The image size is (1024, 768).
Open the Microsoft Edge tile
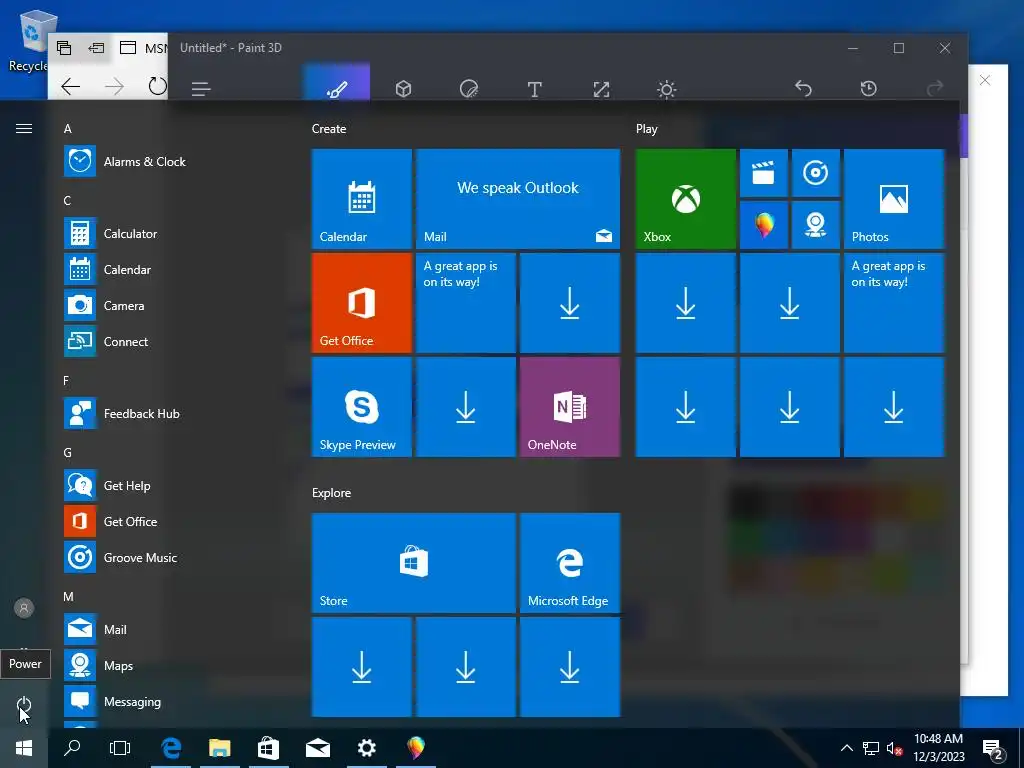pyautogui.click(x=569, y=563)
